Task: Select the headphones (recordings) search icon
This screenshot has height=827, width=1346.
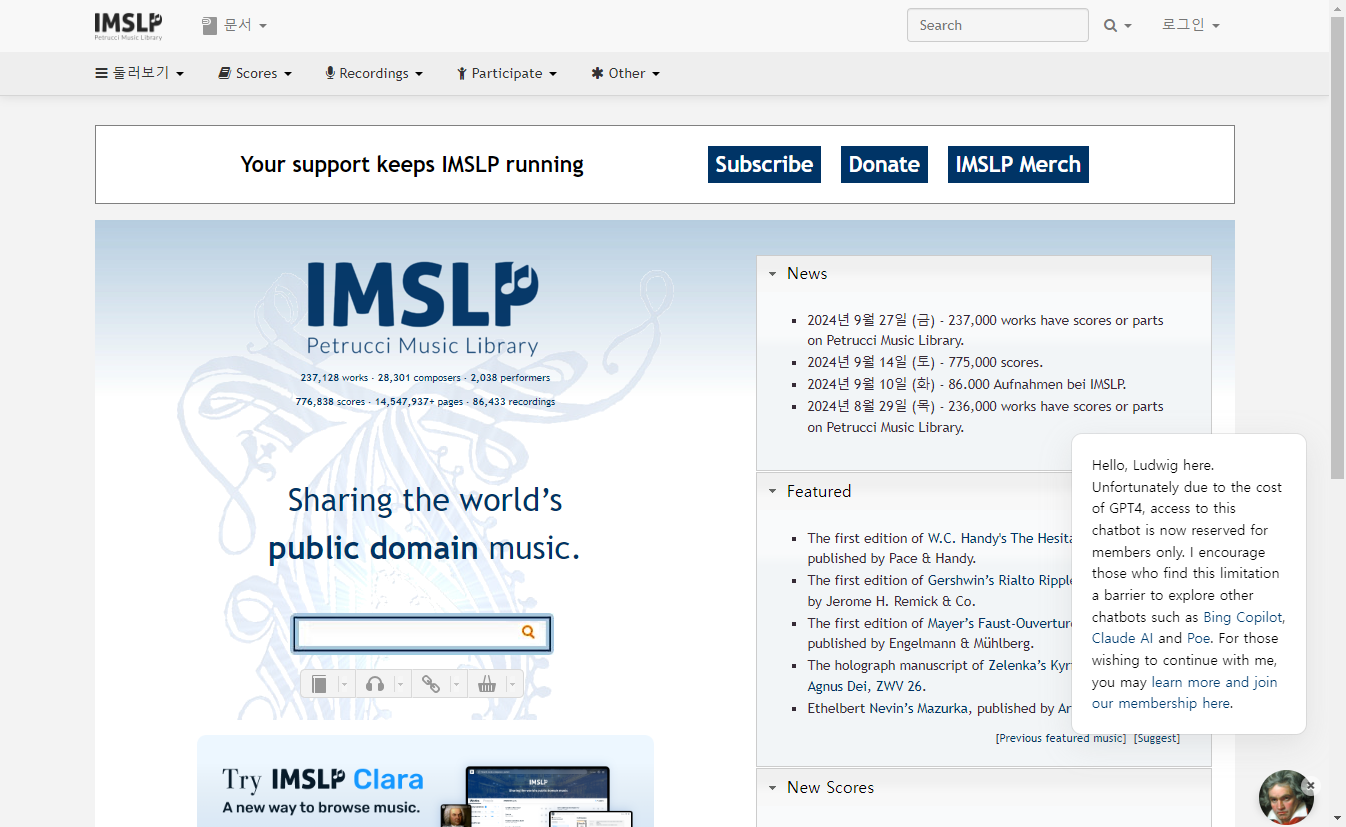Action: click(x=375, y=684)
